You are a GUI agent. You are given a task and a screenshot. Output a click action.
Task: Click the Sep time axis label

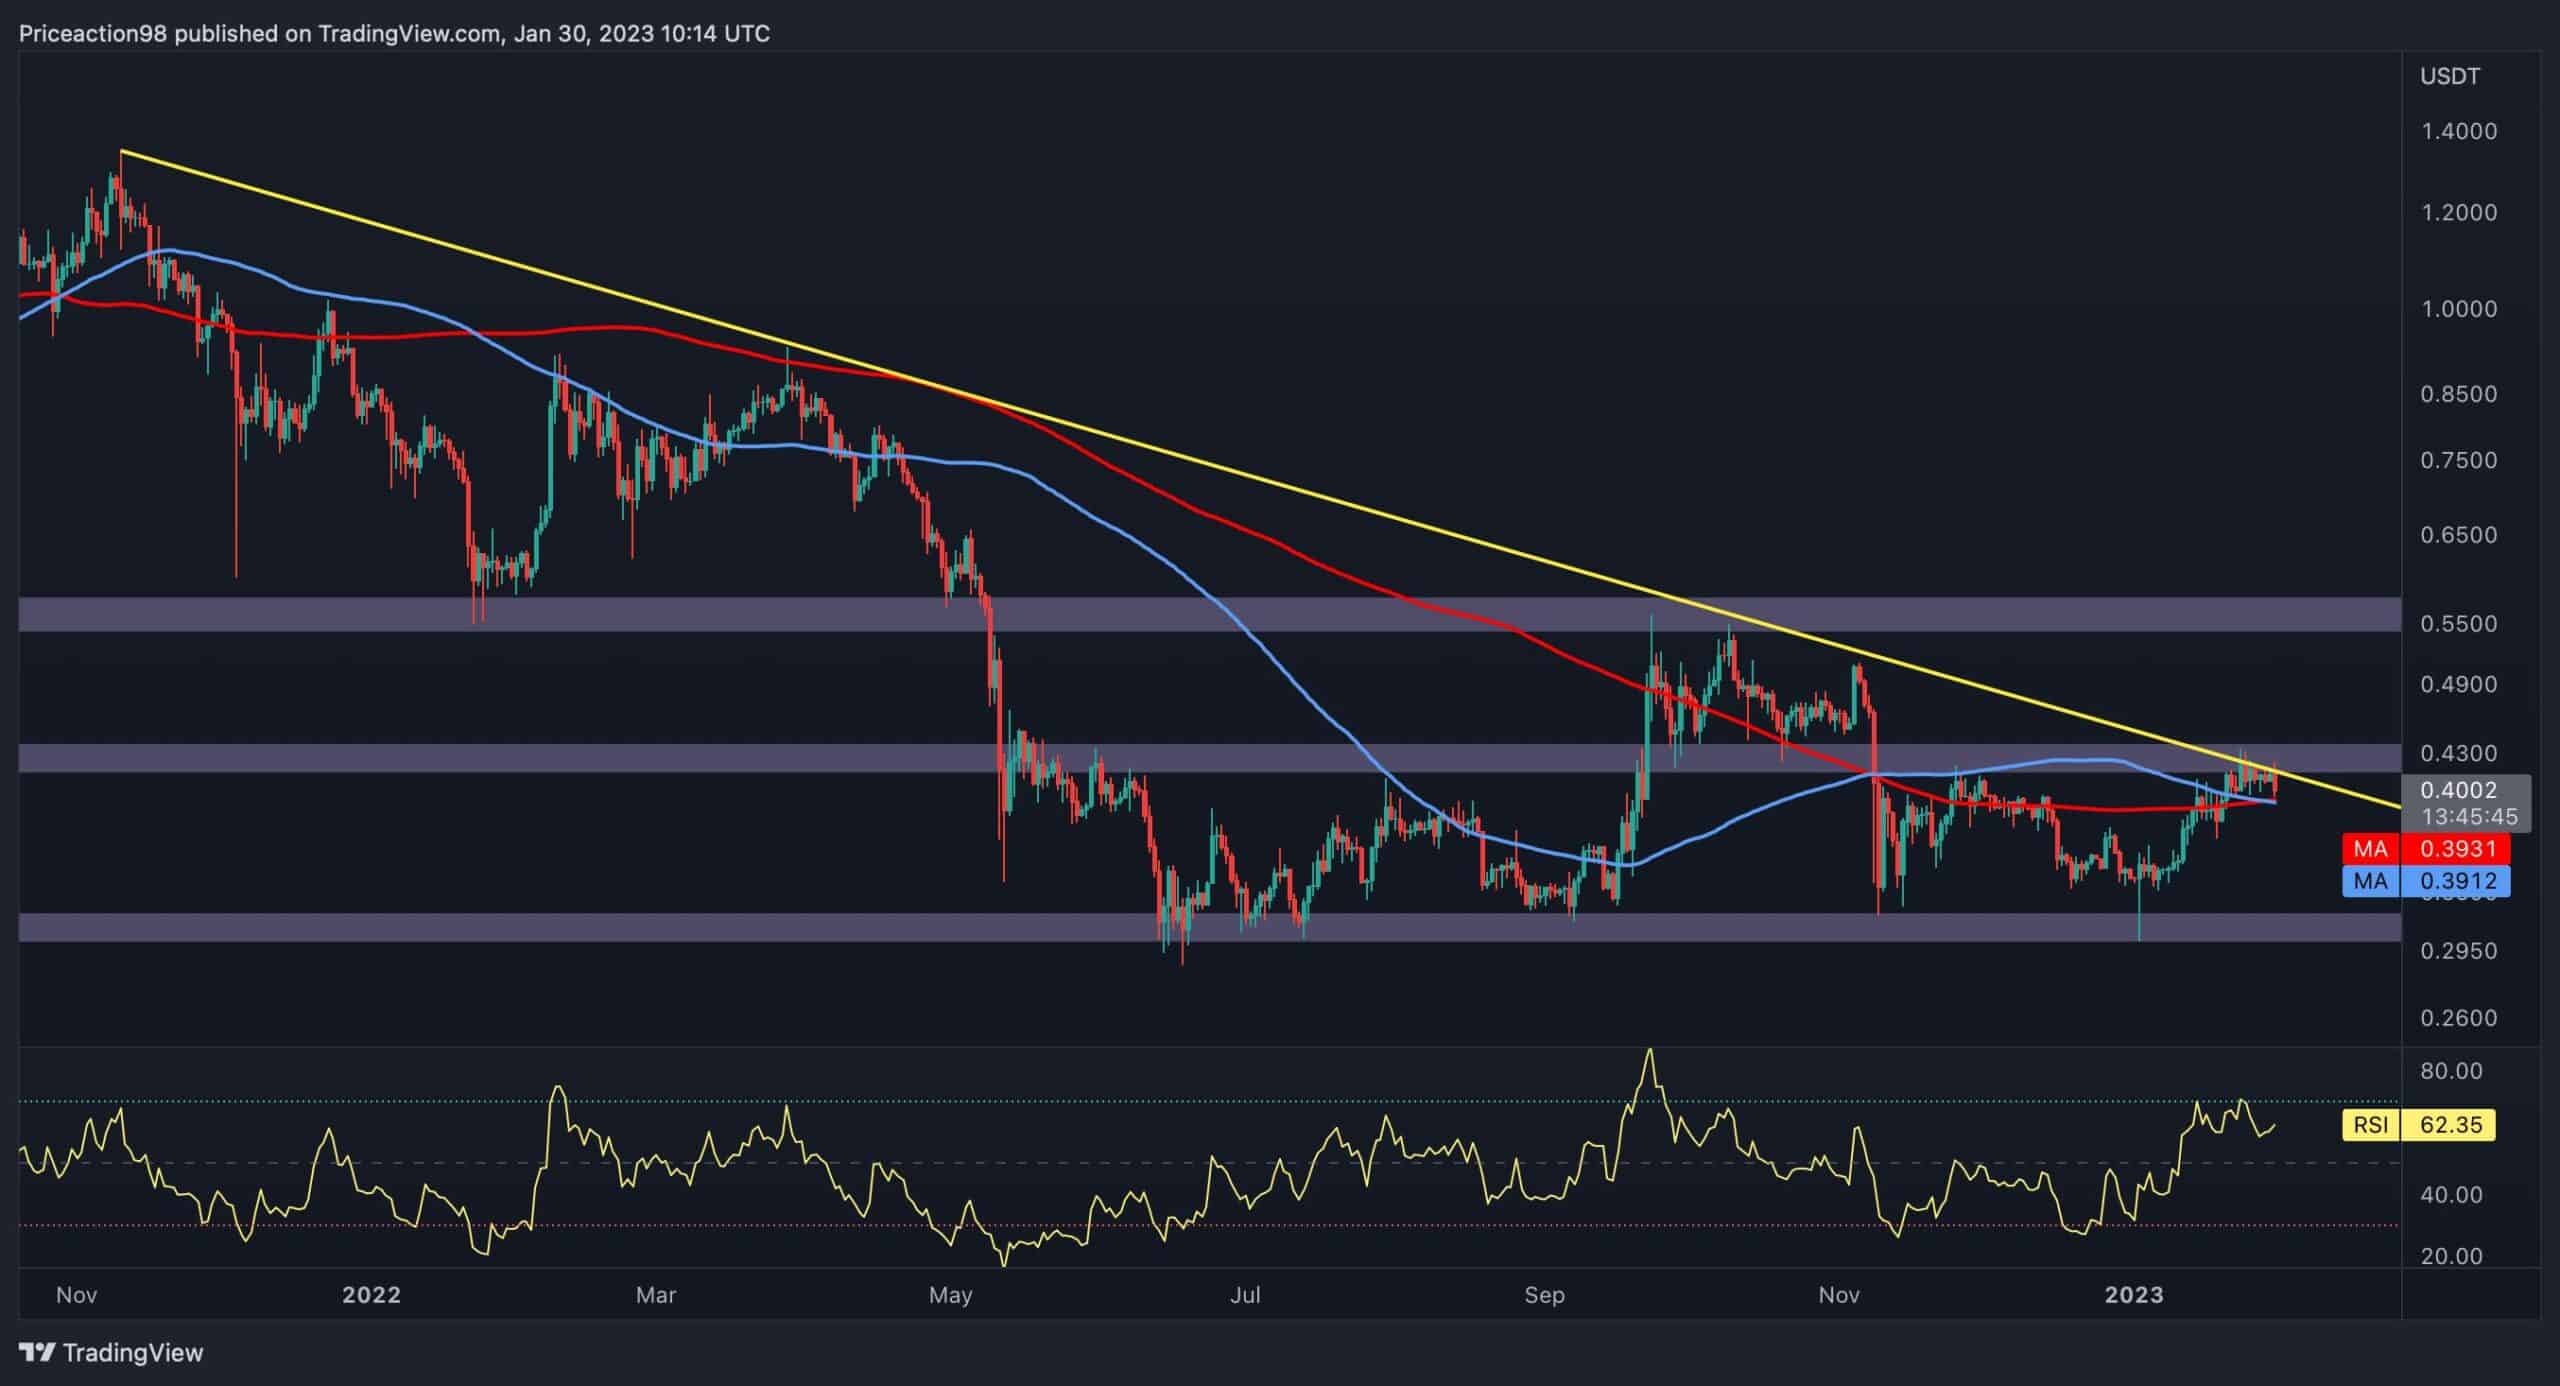(x=1544, y=1295)
